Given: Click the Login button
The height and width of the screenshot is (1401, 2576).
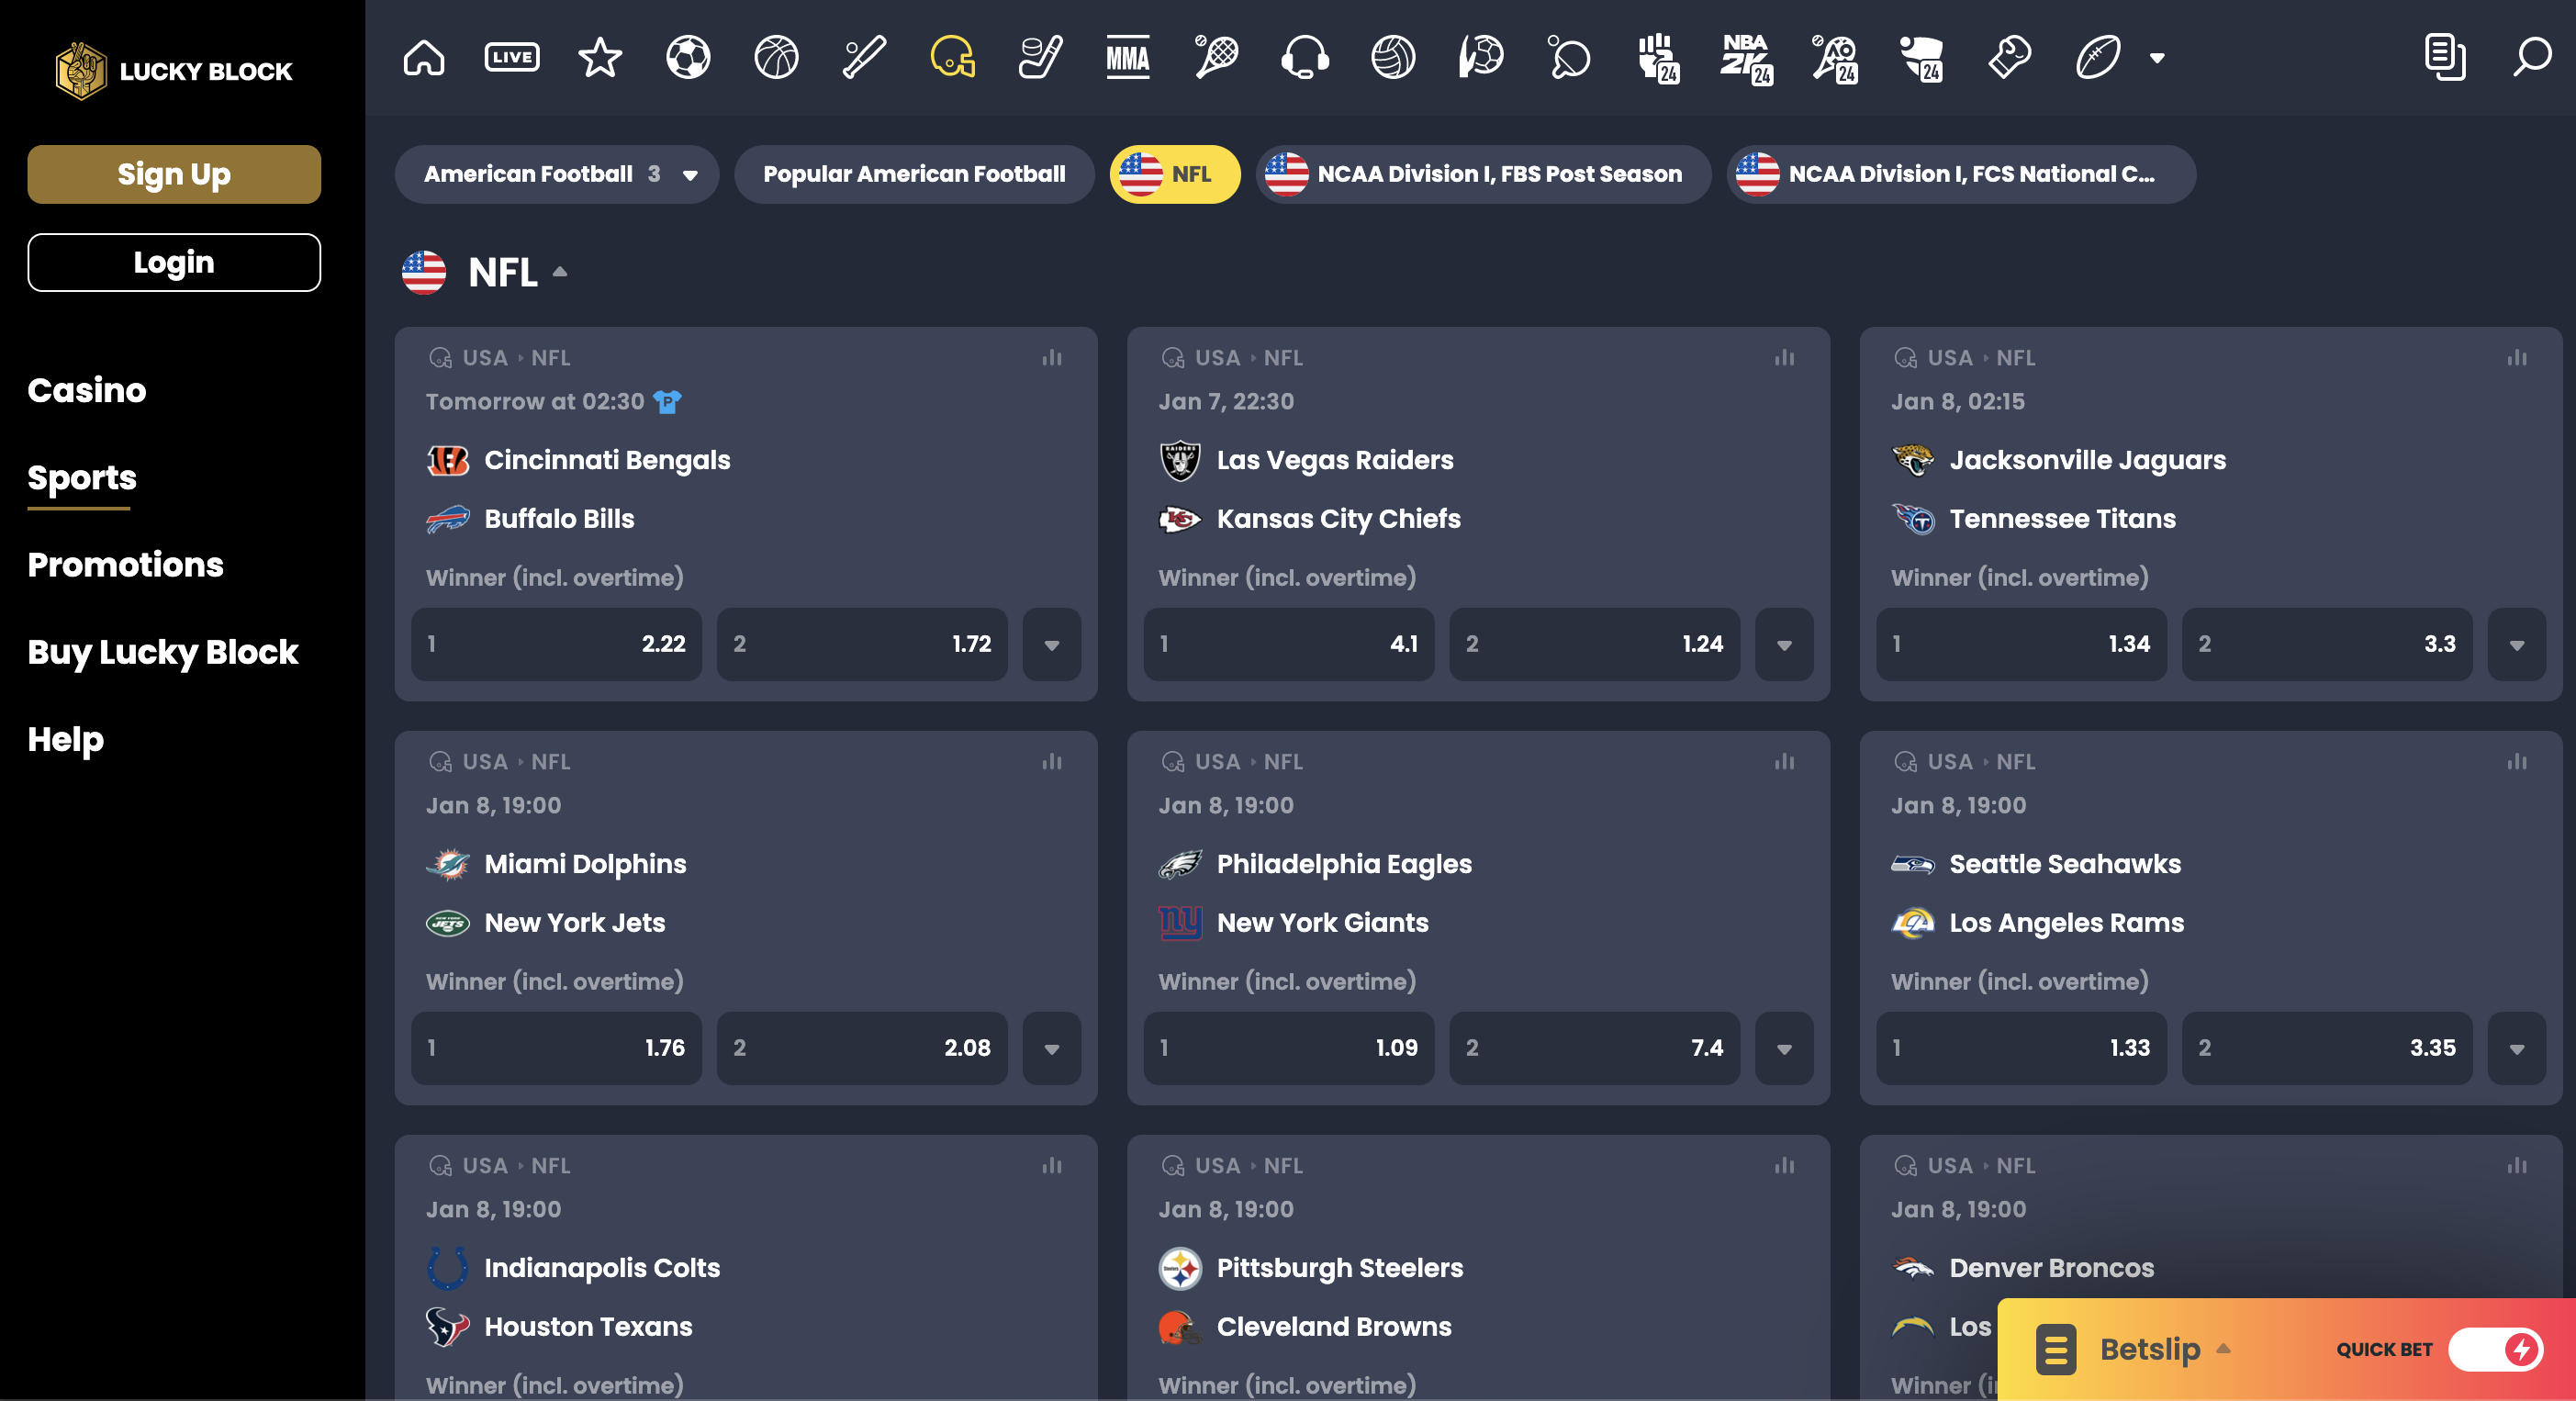Looking at the screenshot, I should [173, 263].
